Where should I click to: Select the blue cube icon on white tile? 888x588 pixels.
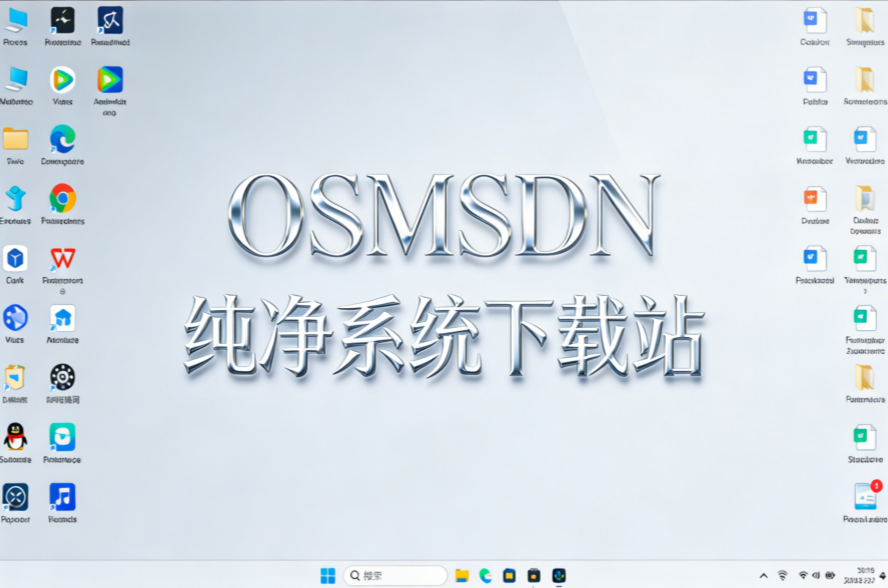click(15, 258)
